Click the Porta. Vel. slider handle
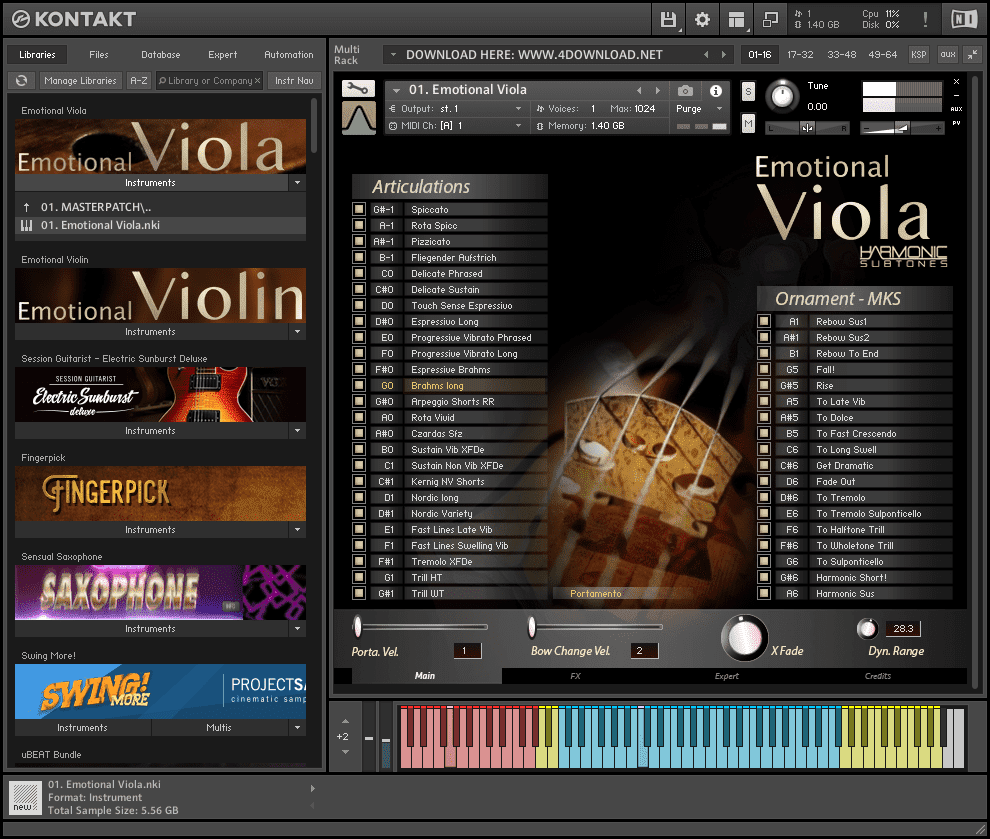The width and height of the screenshot is (990, 839). coord(357,626)
